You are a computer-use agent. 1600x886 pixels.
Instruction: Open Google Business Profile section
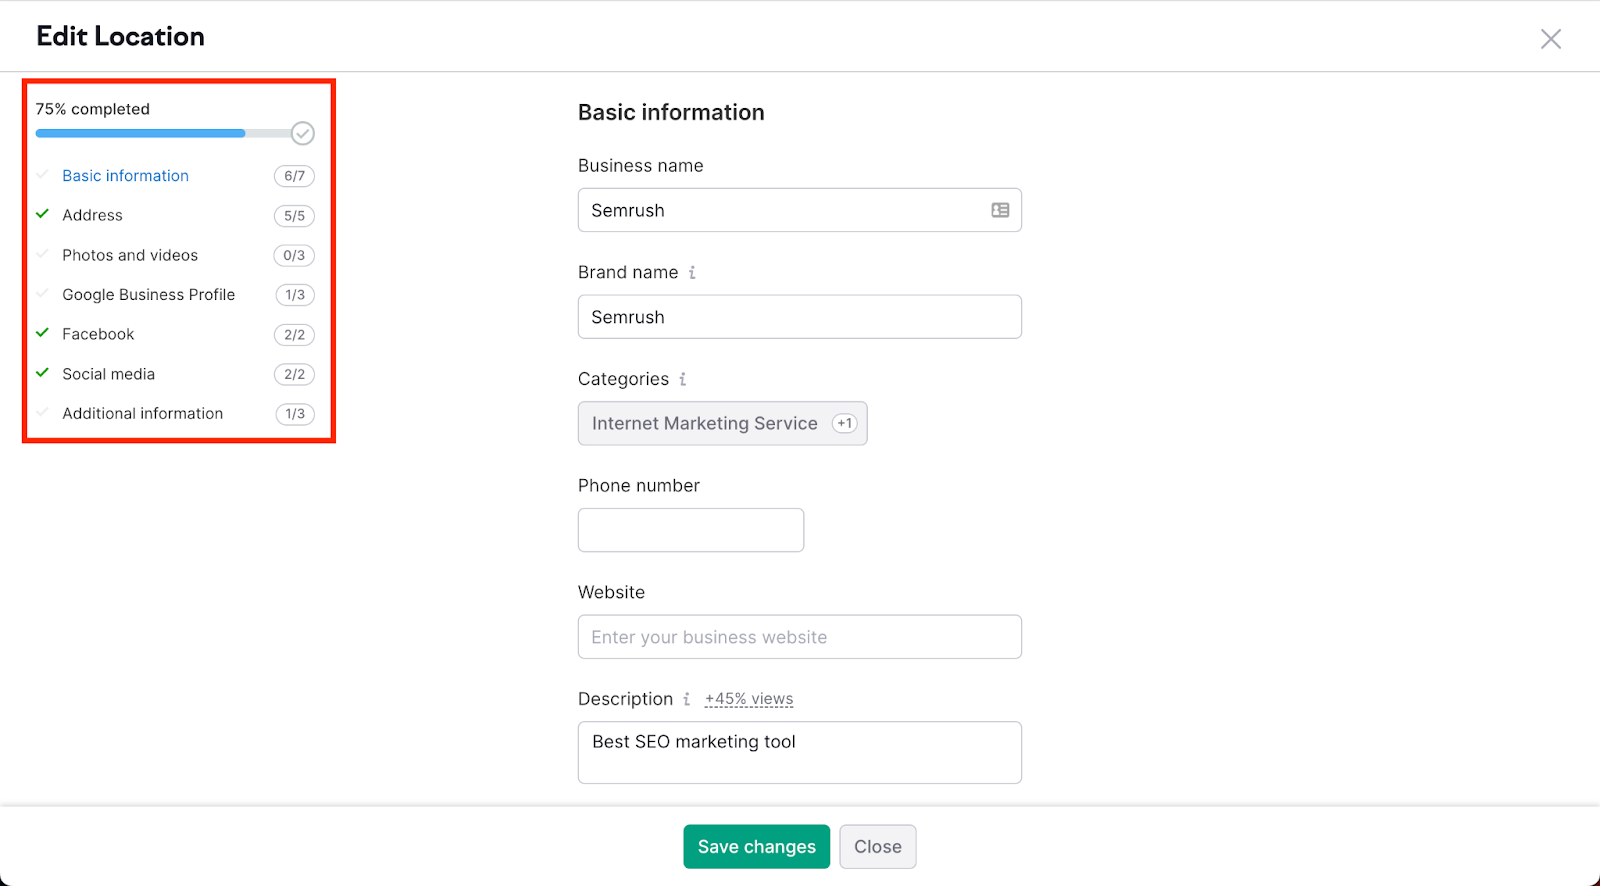[x=148, y=295]
